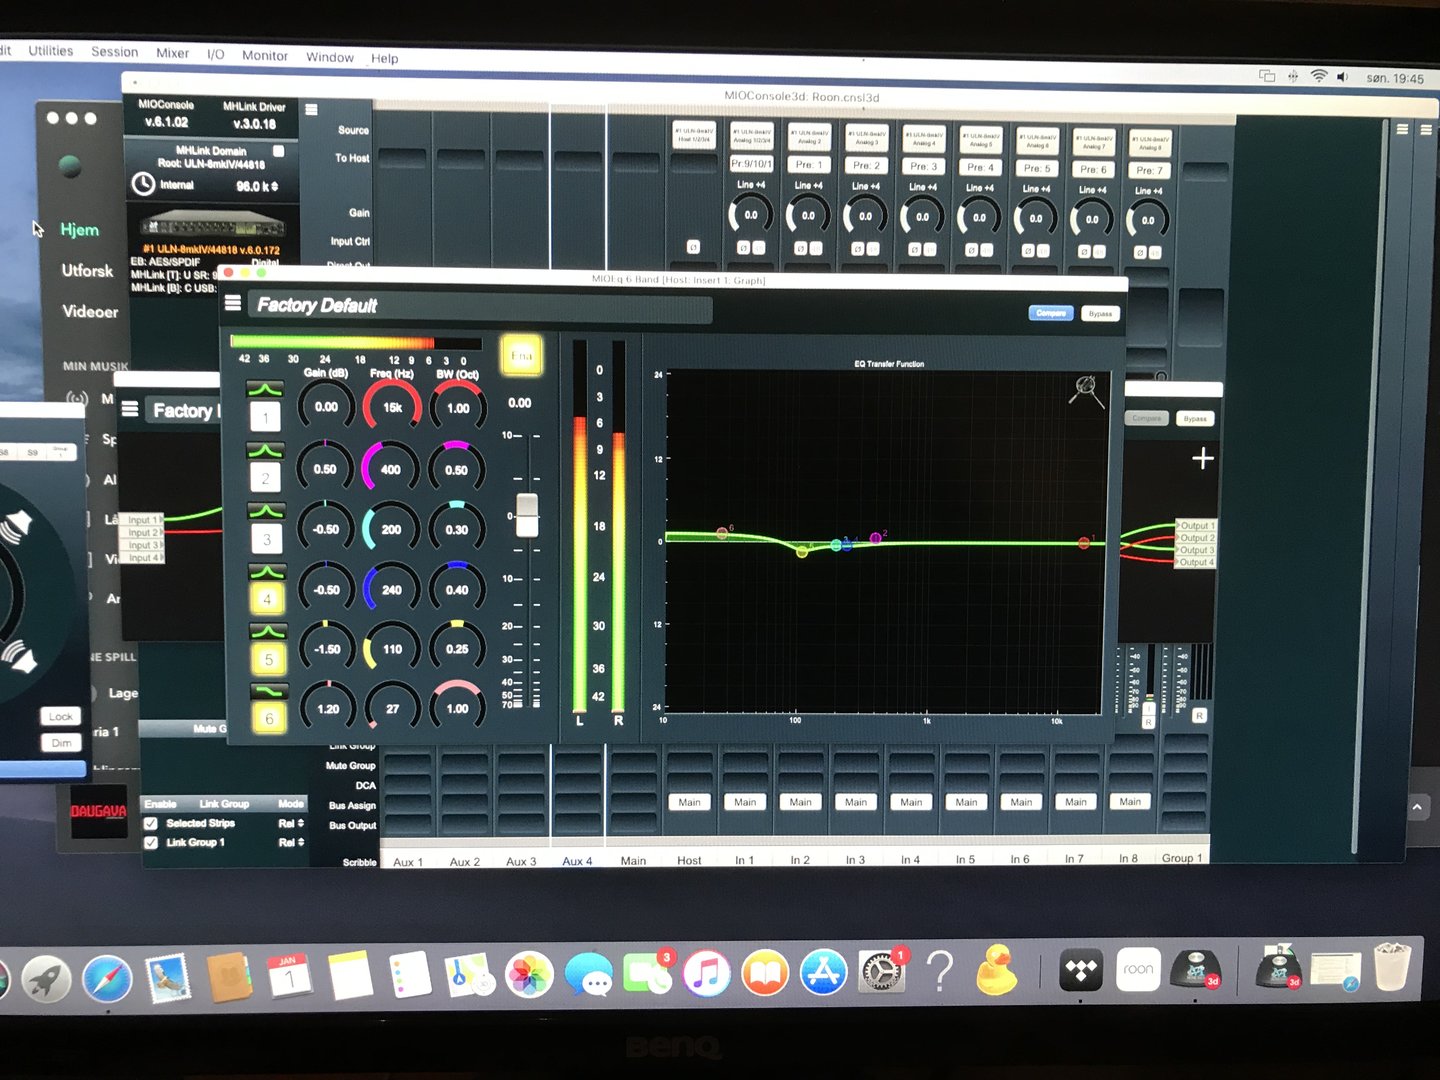Click the band 5 Gain knob showing -1.50

point(327,649)
